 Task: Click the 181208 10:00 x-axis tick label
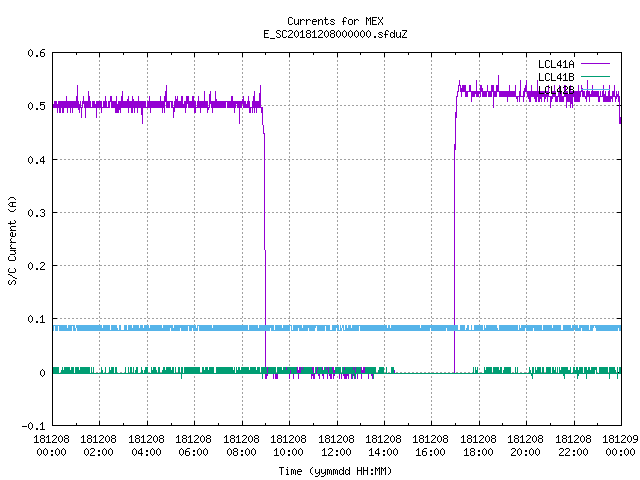tap(288, 446)
